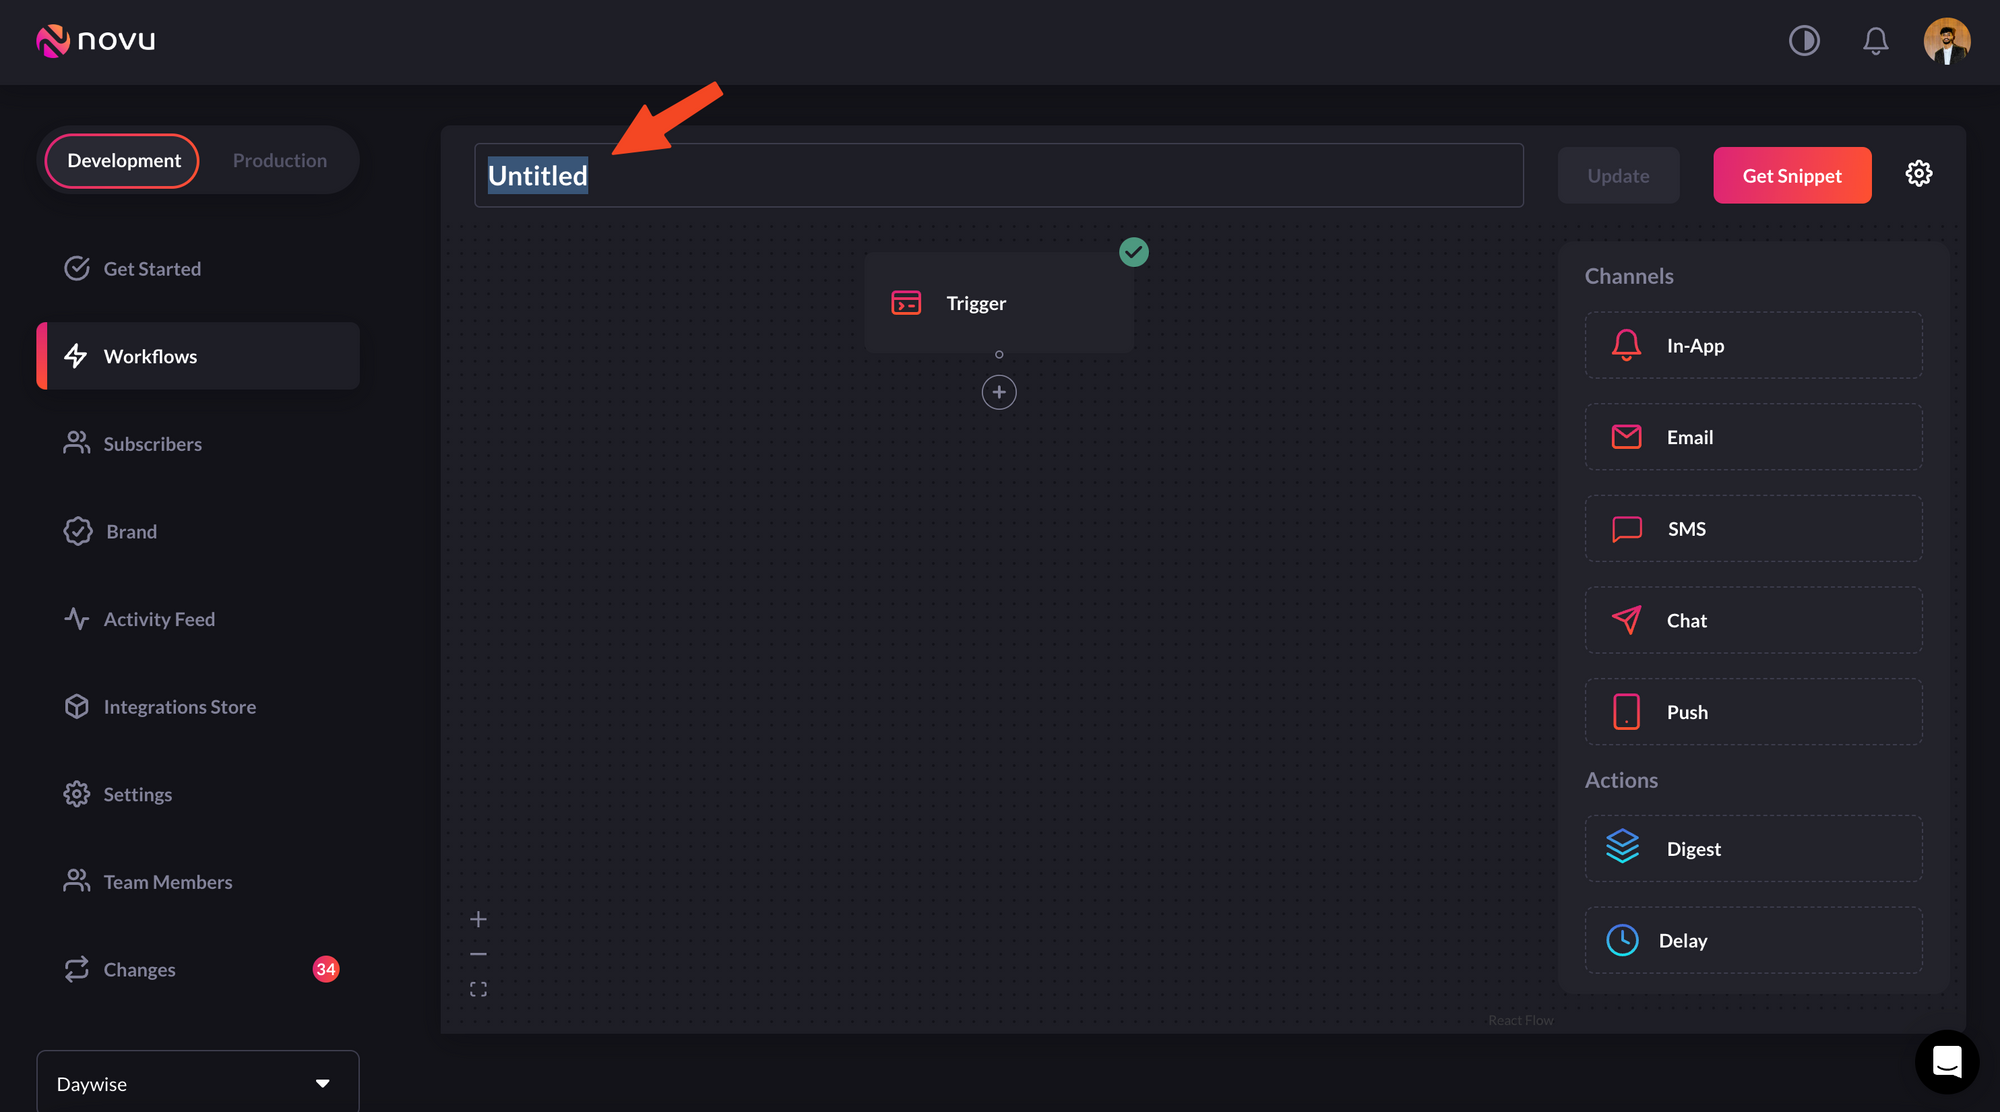Fit view on the workflow canvas
This screenshot has height=1112, width=2000.
click(478, 989)
